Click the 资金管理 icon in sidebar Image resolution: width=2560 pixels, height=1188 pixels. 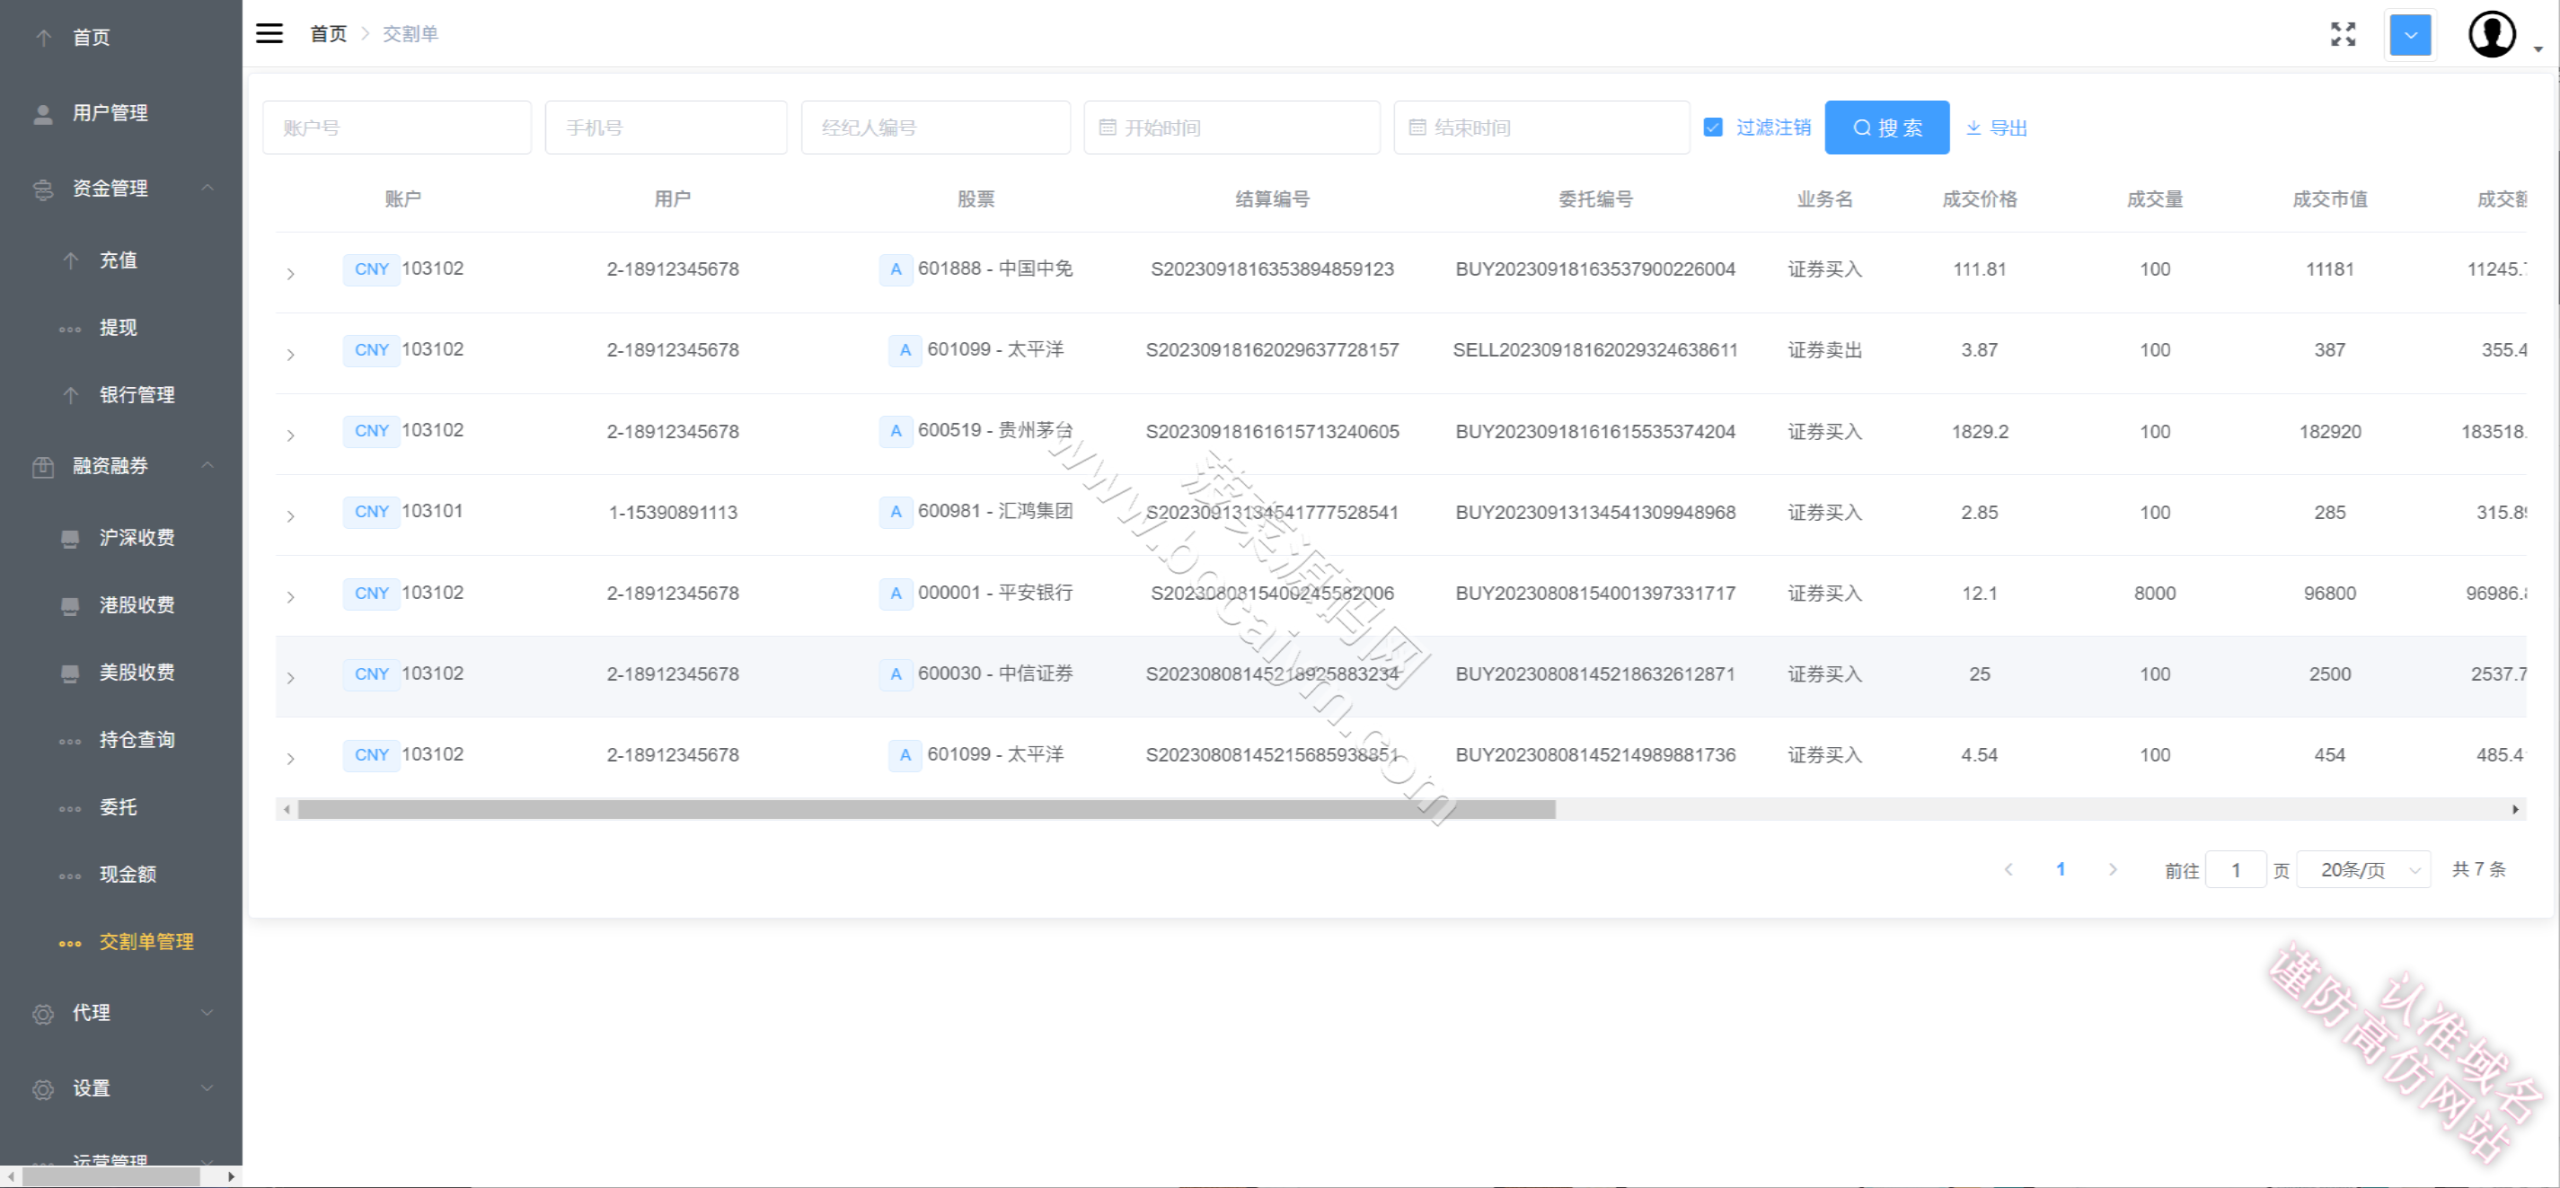pyautogui.click(x=43, y=189)
